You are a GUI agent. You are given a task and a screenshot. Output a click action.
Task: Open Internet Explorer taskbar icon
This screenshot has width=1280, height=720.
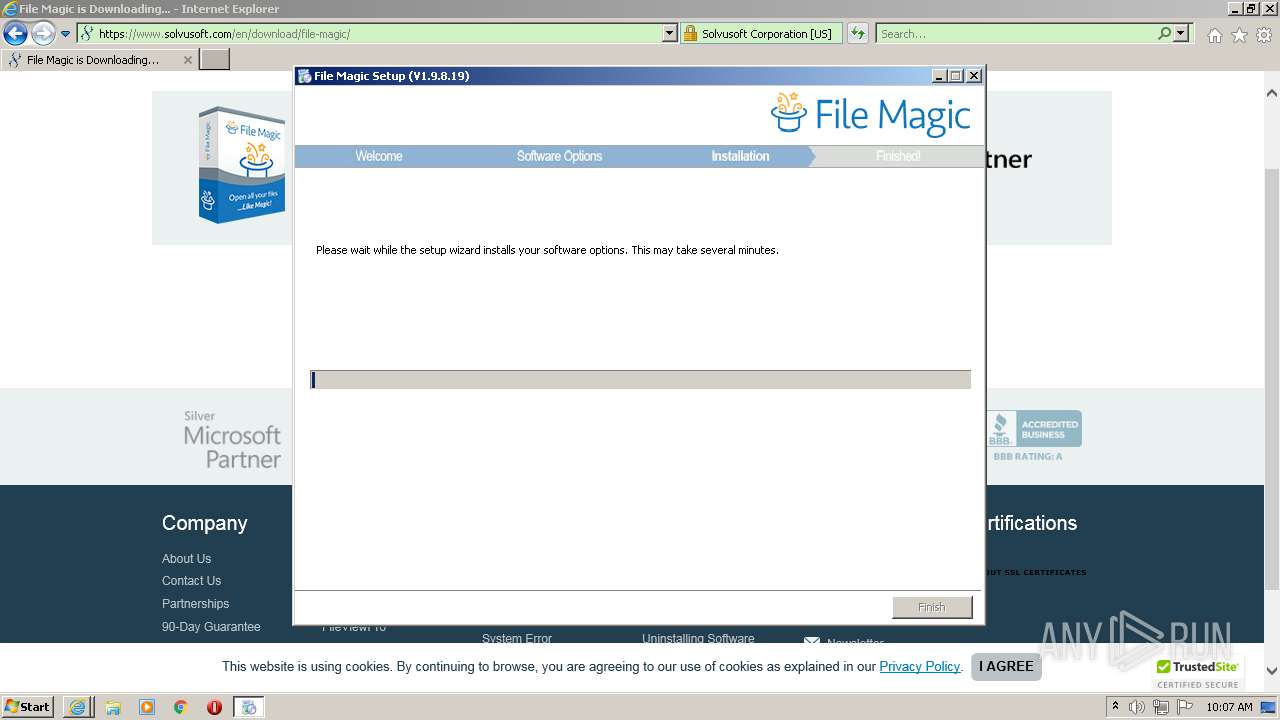78,707
